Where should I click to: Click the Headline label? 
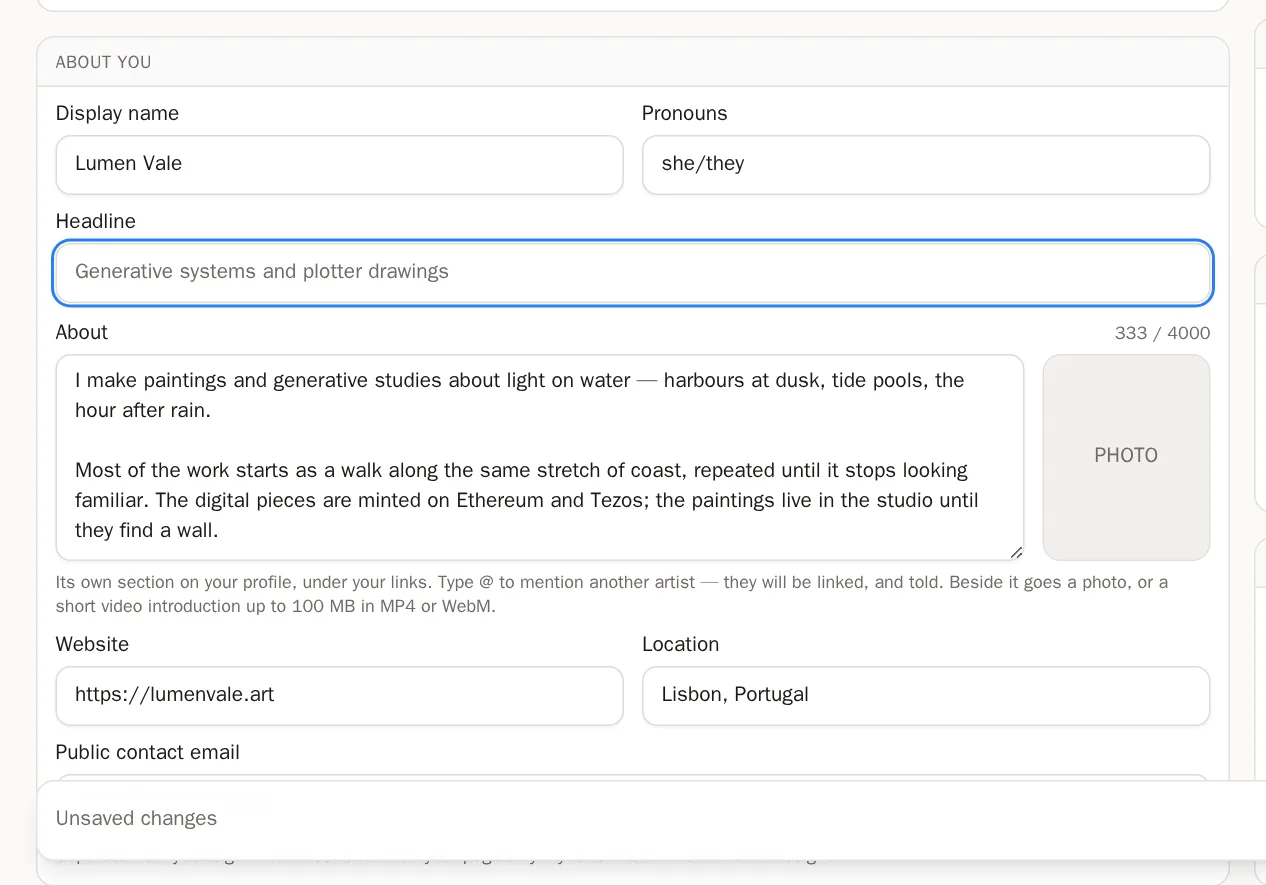[x=96, y=221]
